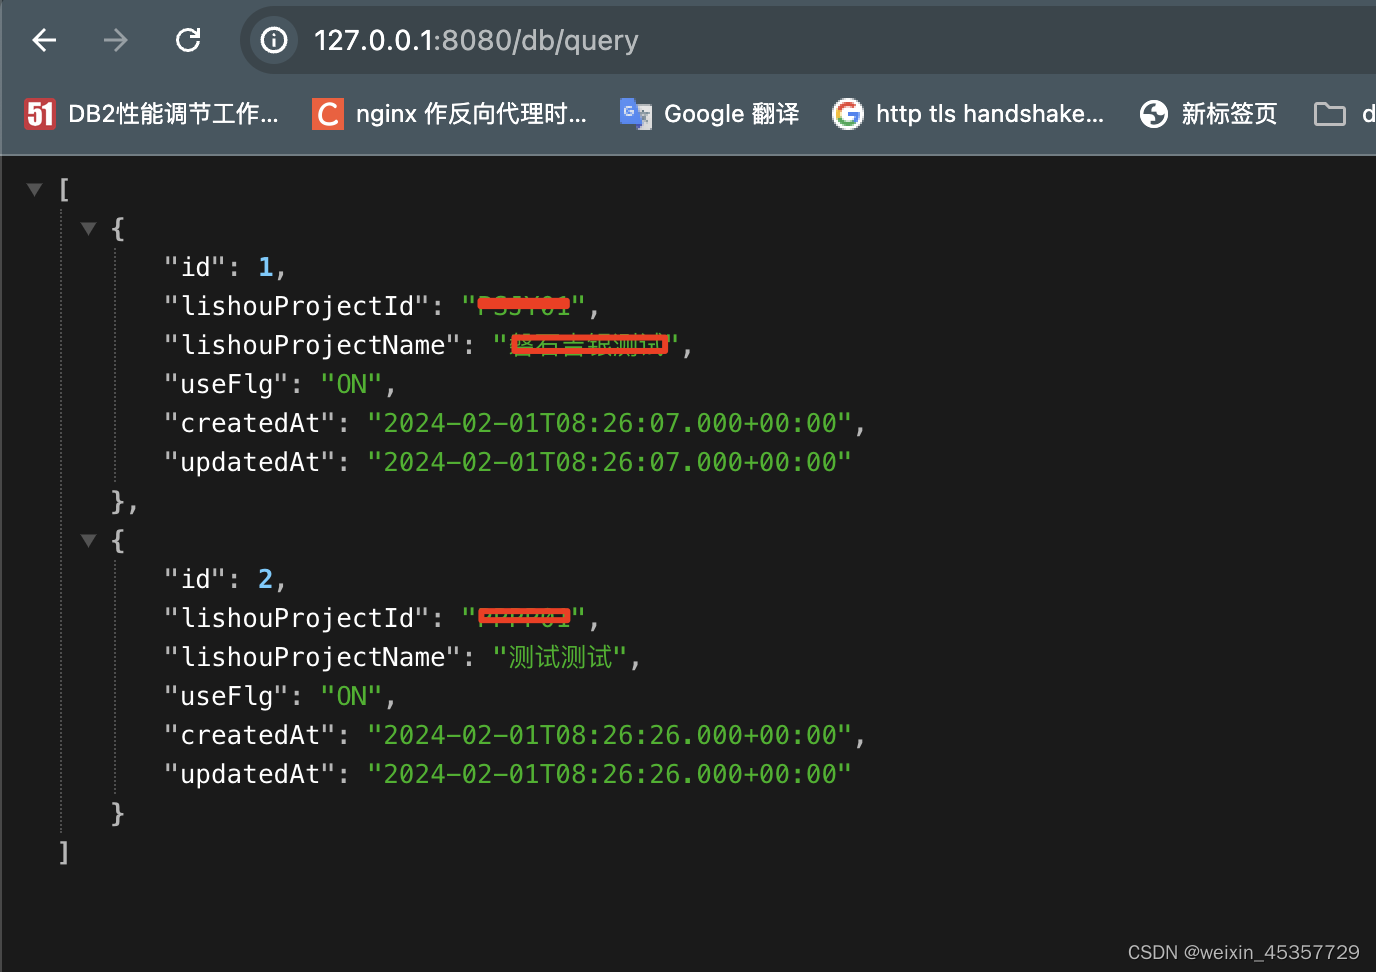
Task: Collapse the second JSON object with id 2
Action: pyautogui.click(x=88, y=540)
